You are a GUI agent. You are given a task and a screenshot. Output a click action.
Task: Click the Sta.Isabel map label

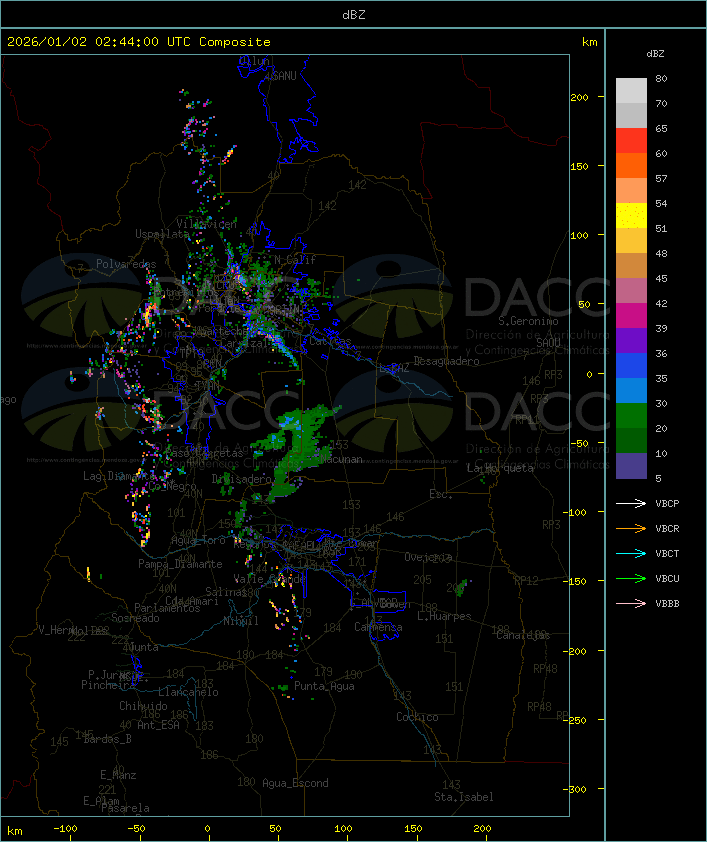click(464, 797)
